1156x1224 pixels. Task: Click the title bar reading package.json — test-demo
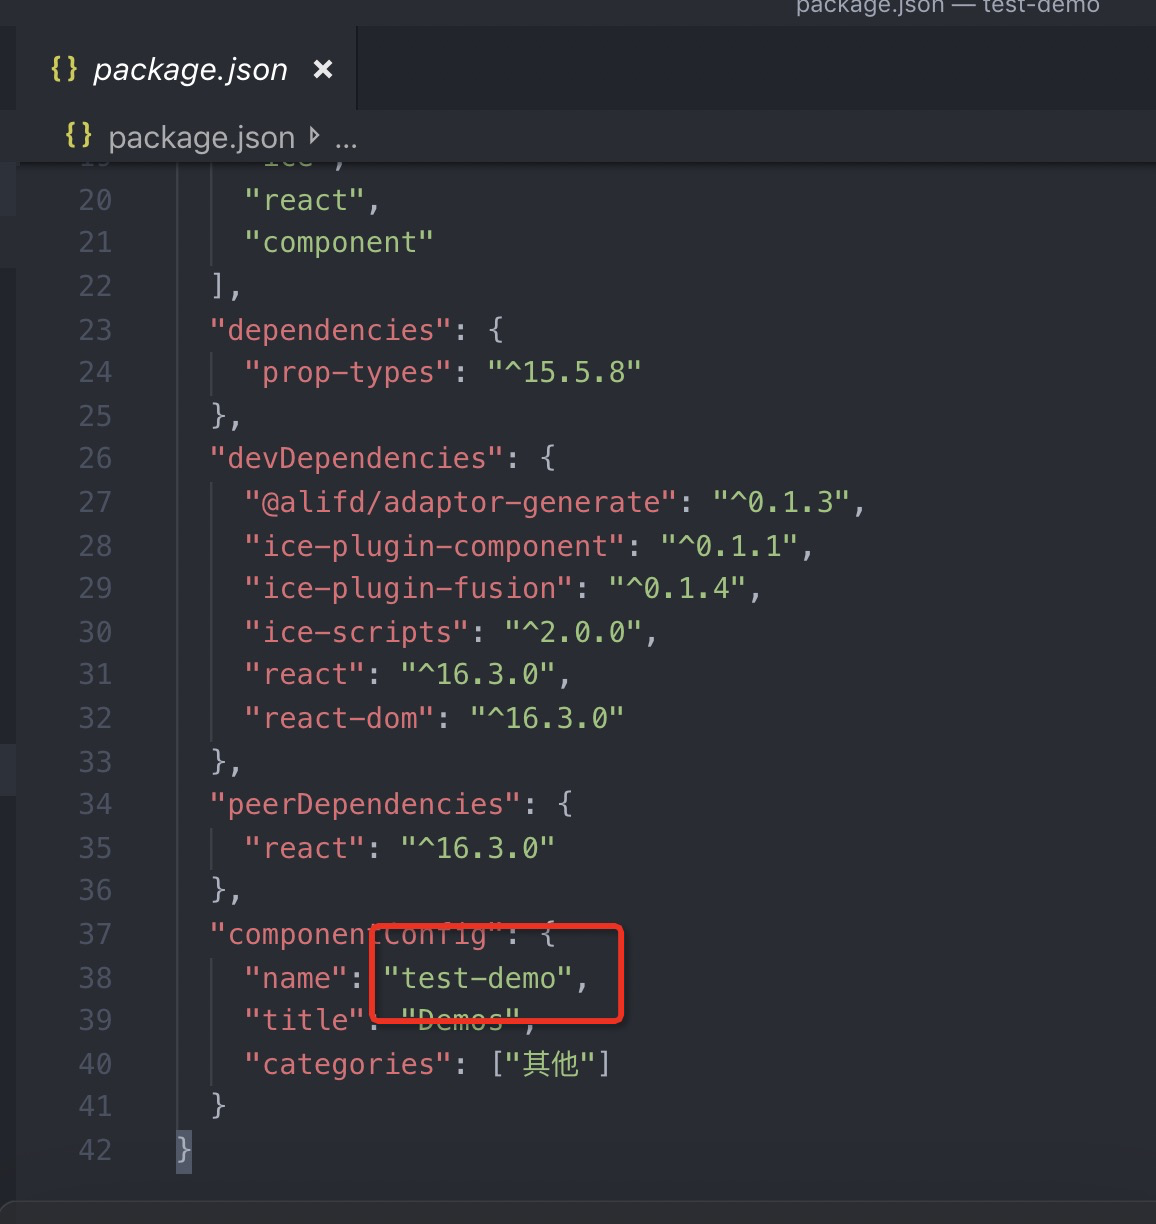coord(948,8)
